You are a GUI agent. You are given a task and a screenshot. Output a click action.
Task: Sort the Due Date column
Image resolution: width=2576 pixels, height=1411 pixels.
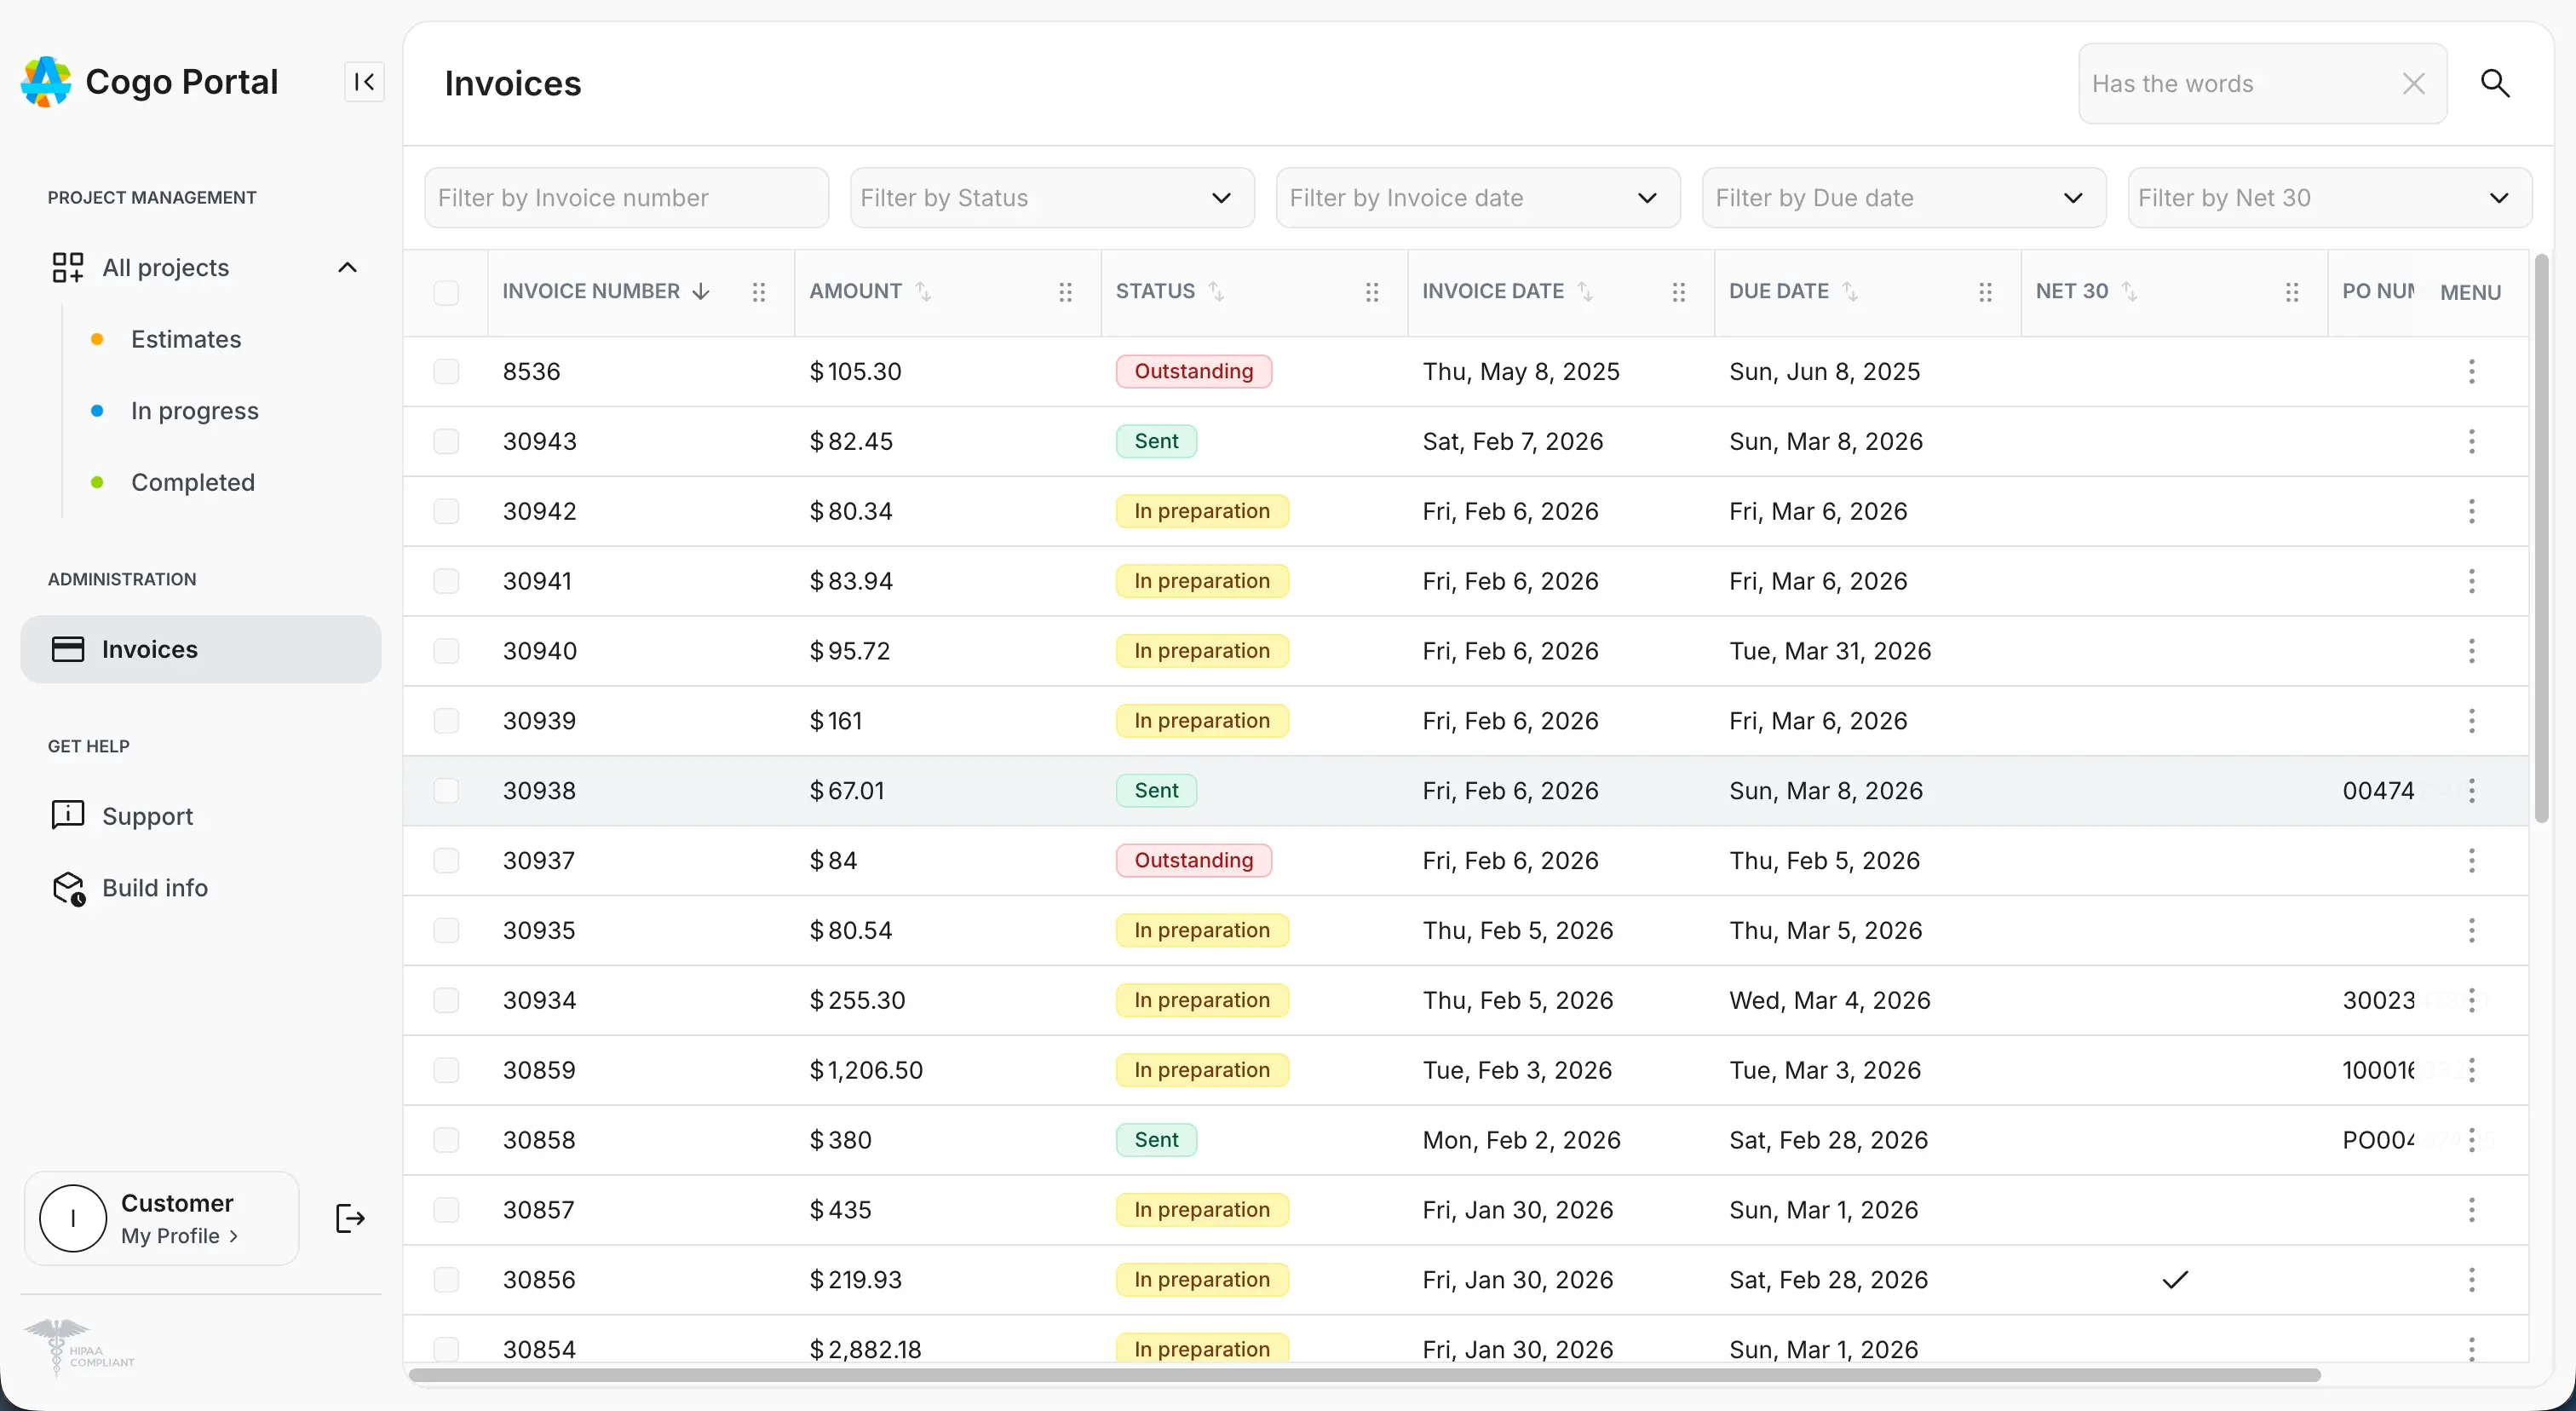(1851, 291)
